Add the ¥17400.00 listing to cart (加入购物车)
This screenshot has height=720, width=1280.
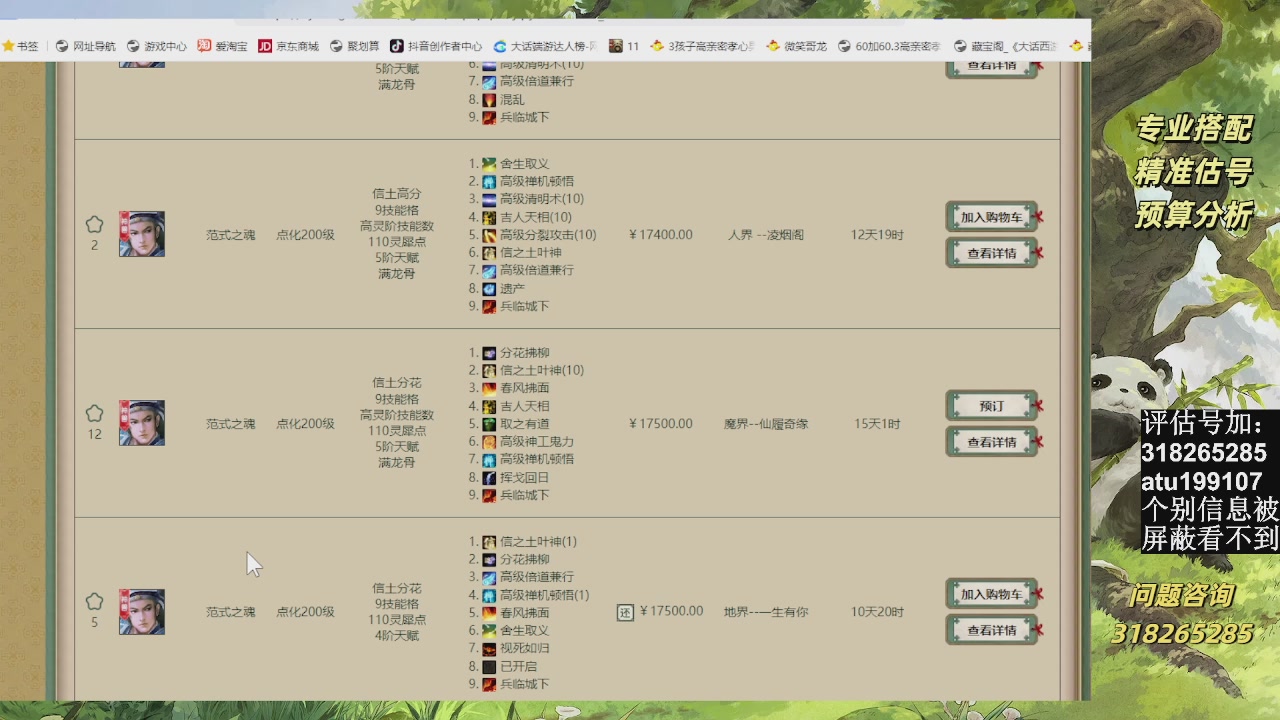(991, 217)
